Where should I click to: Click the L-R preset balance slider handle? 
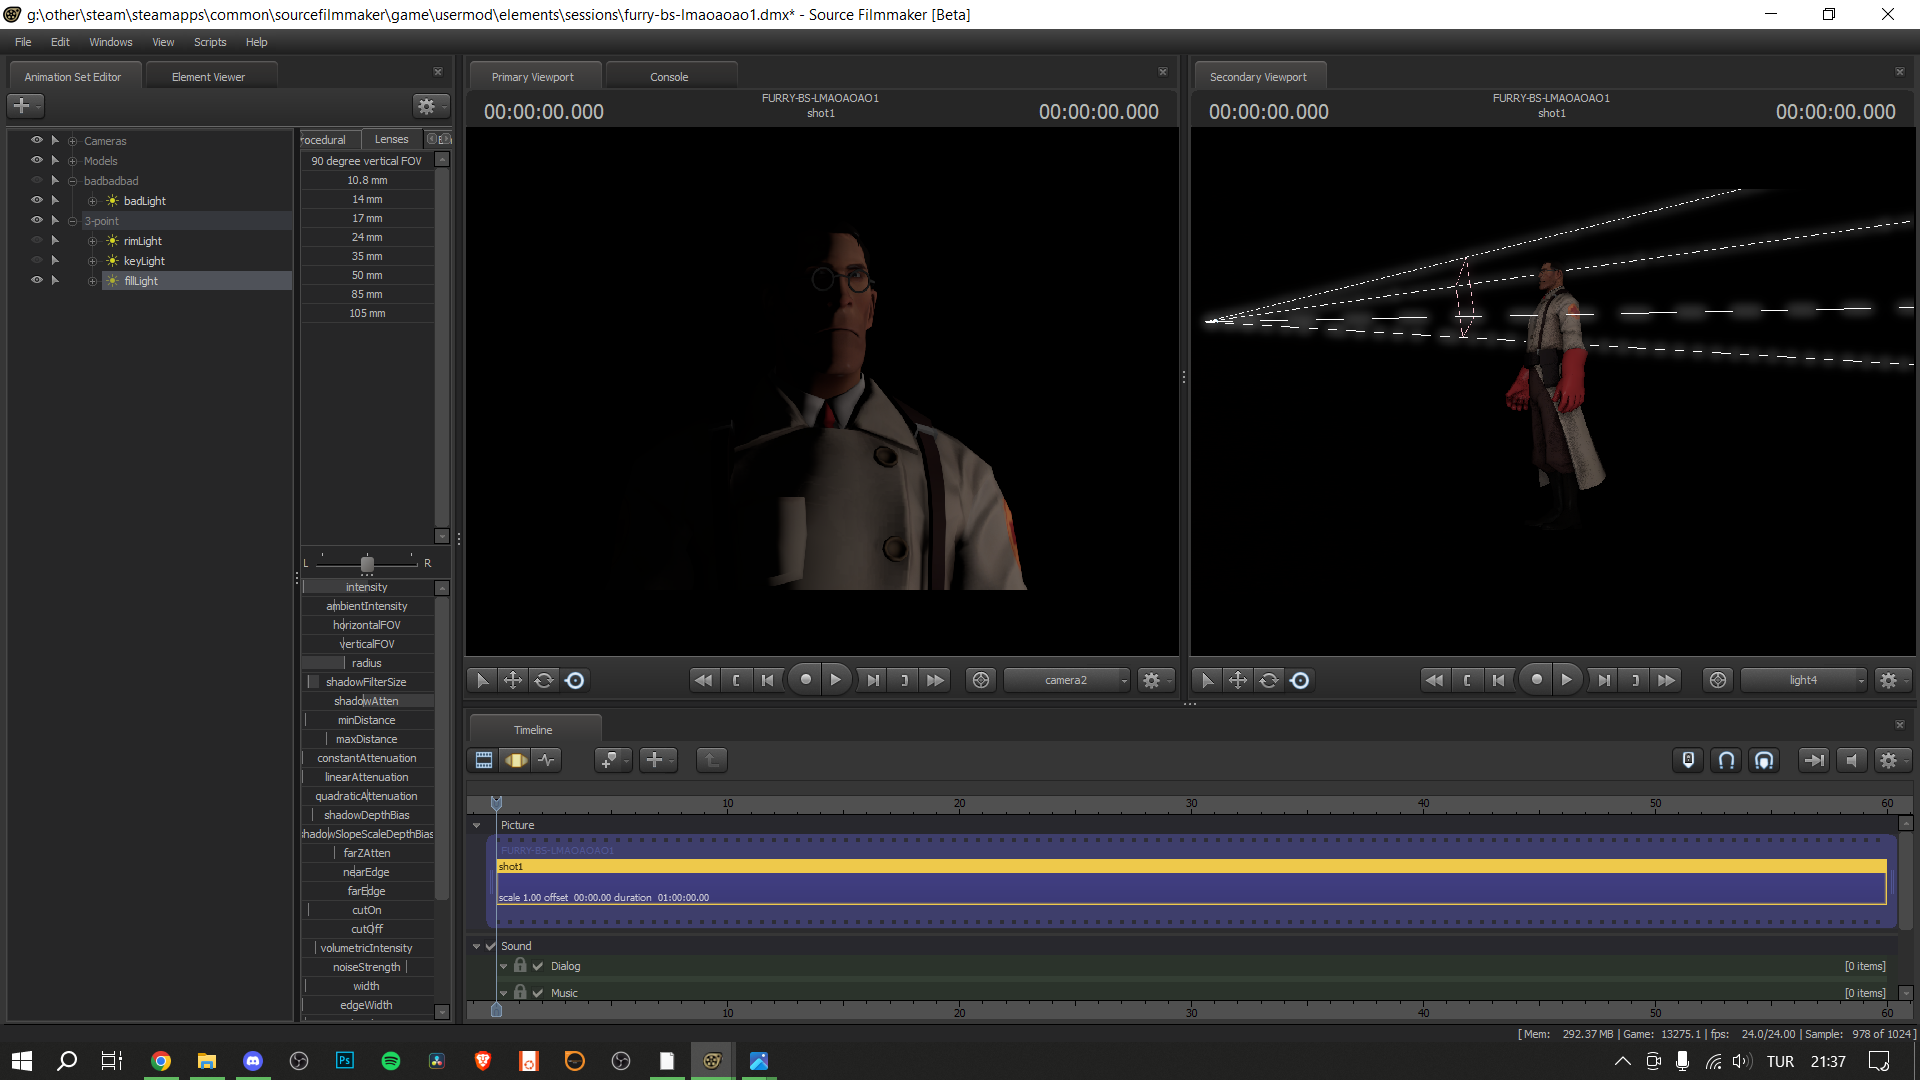click(367, 564)
